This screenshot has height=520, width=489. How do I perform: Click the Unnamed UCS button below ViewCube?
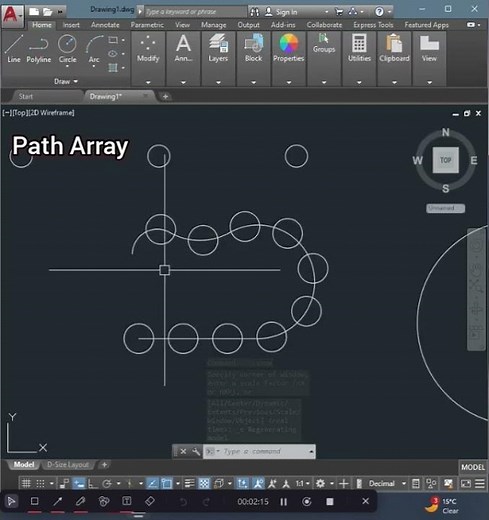coord(445,208)
